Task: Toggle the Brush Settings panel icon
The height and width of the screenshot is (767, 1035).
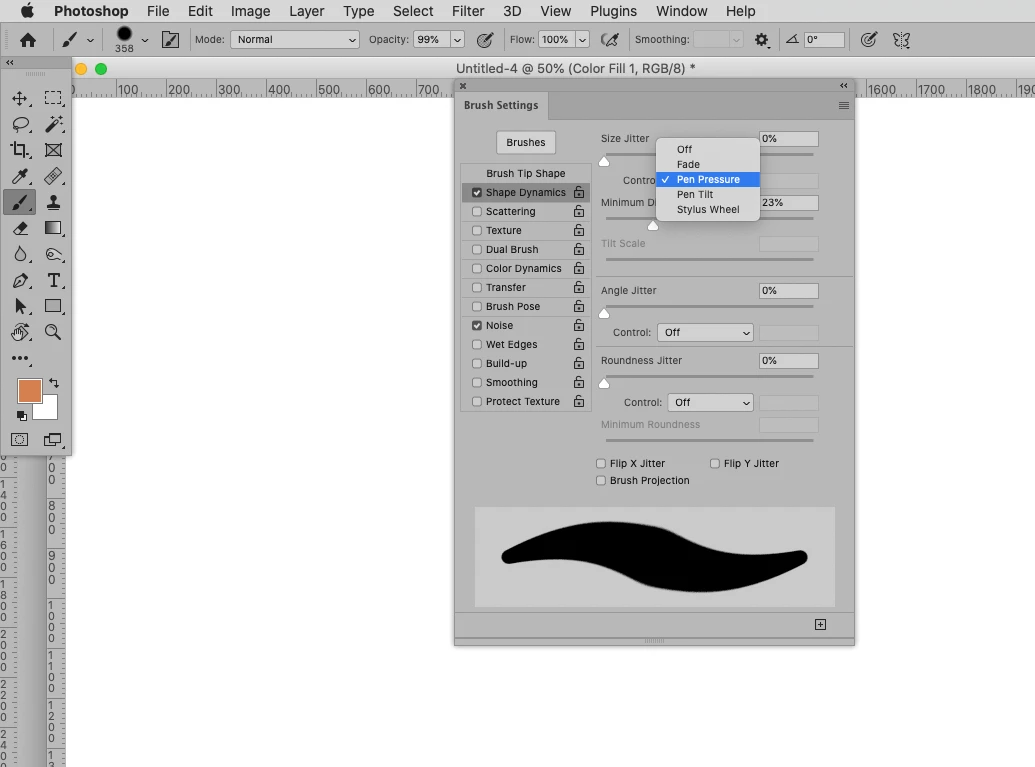Action: click(x=170, y=40)
